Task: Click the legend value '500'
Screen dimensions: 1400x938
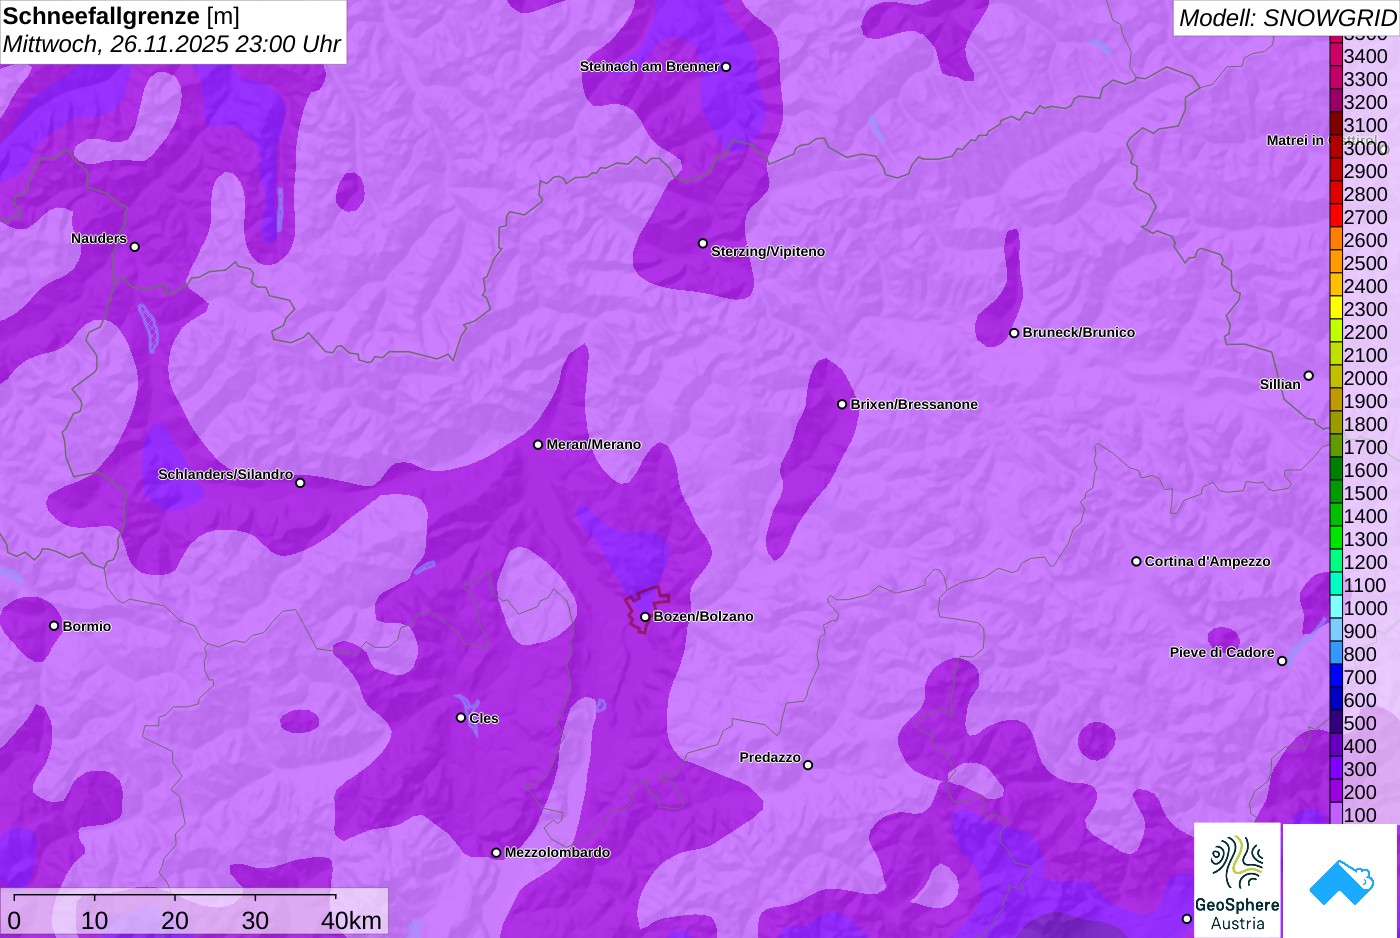Action: [x=1360, y=723]
